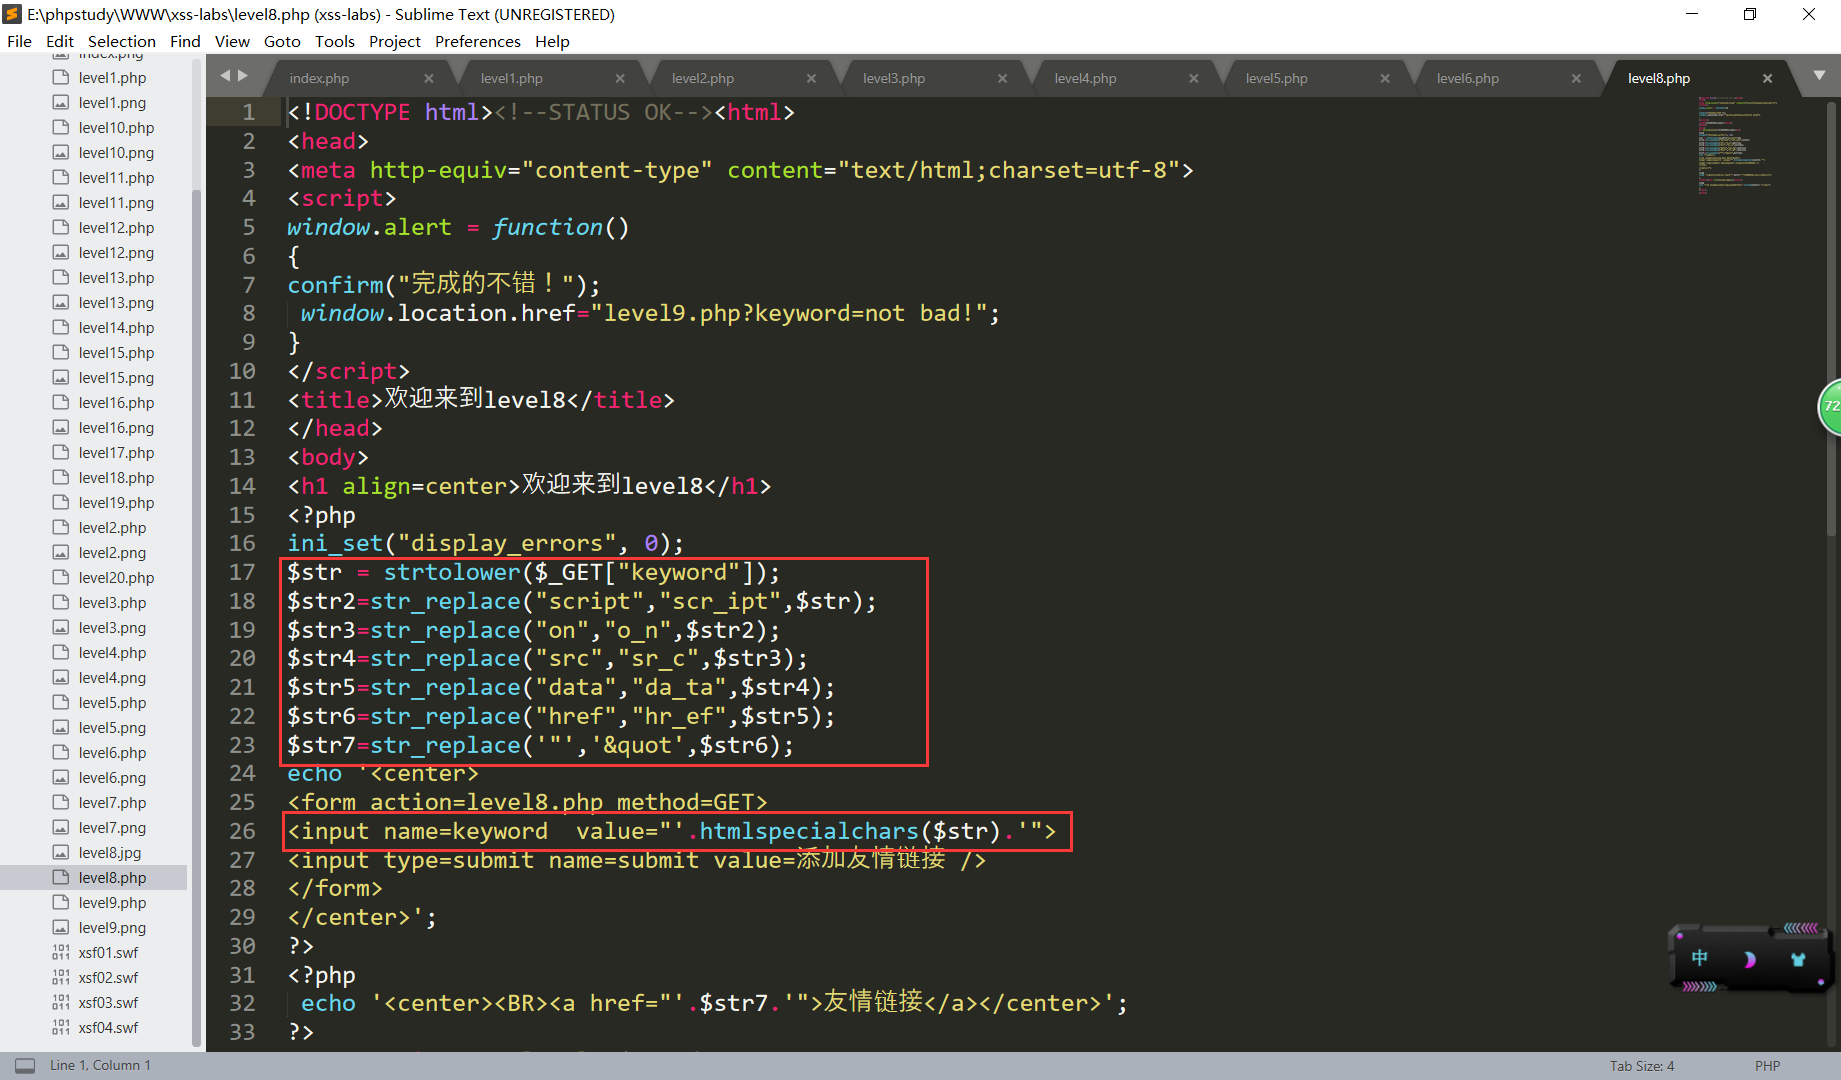
Task: Click the previous tab arrow
Action: [225, 75]
